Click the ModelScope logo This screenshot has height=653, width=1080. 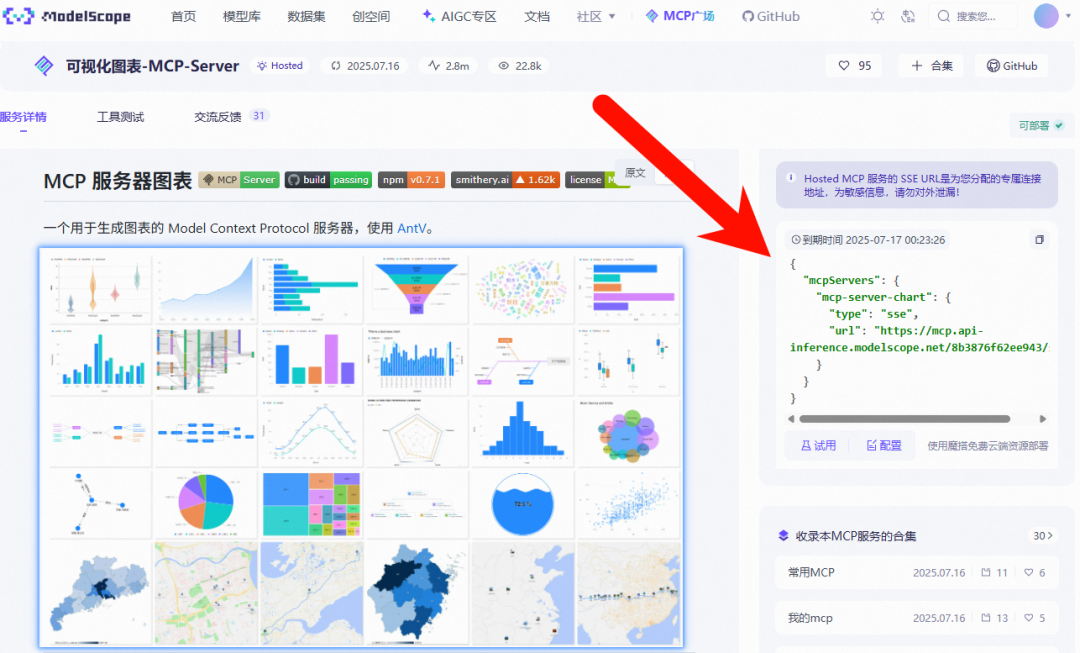tap(67, 16)
